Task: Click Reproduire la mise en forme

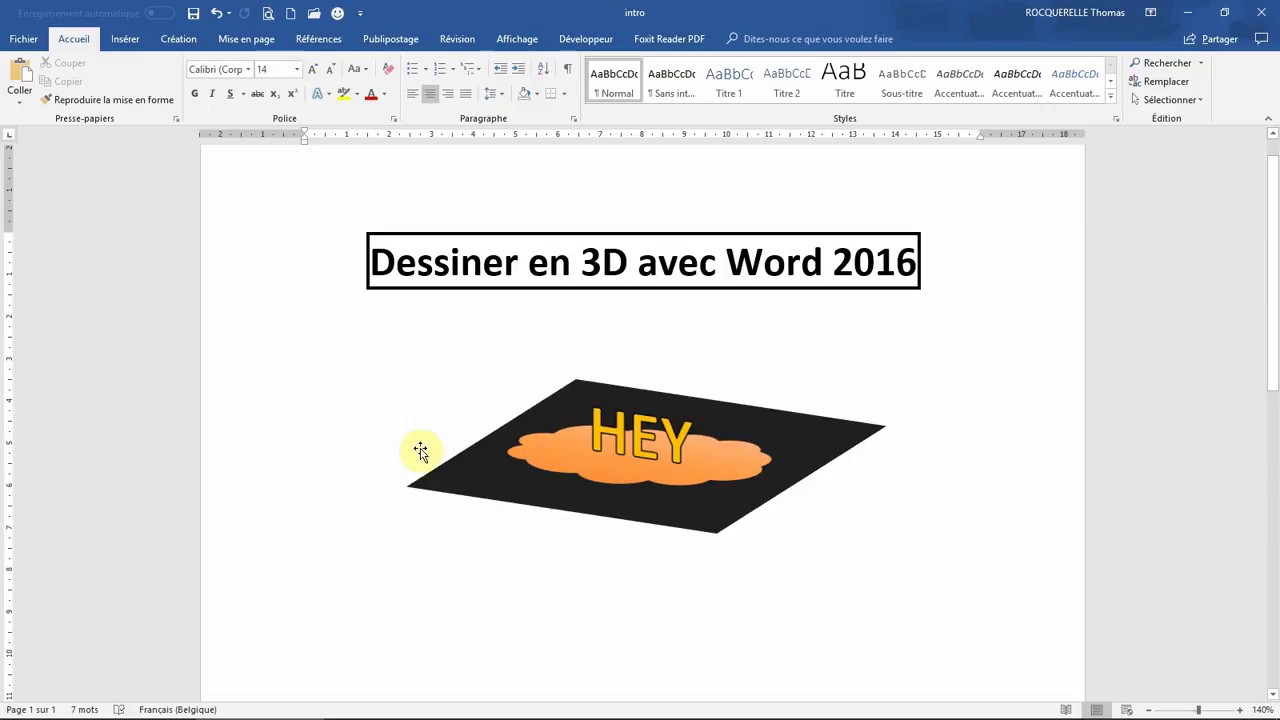Action: point(107,100)
